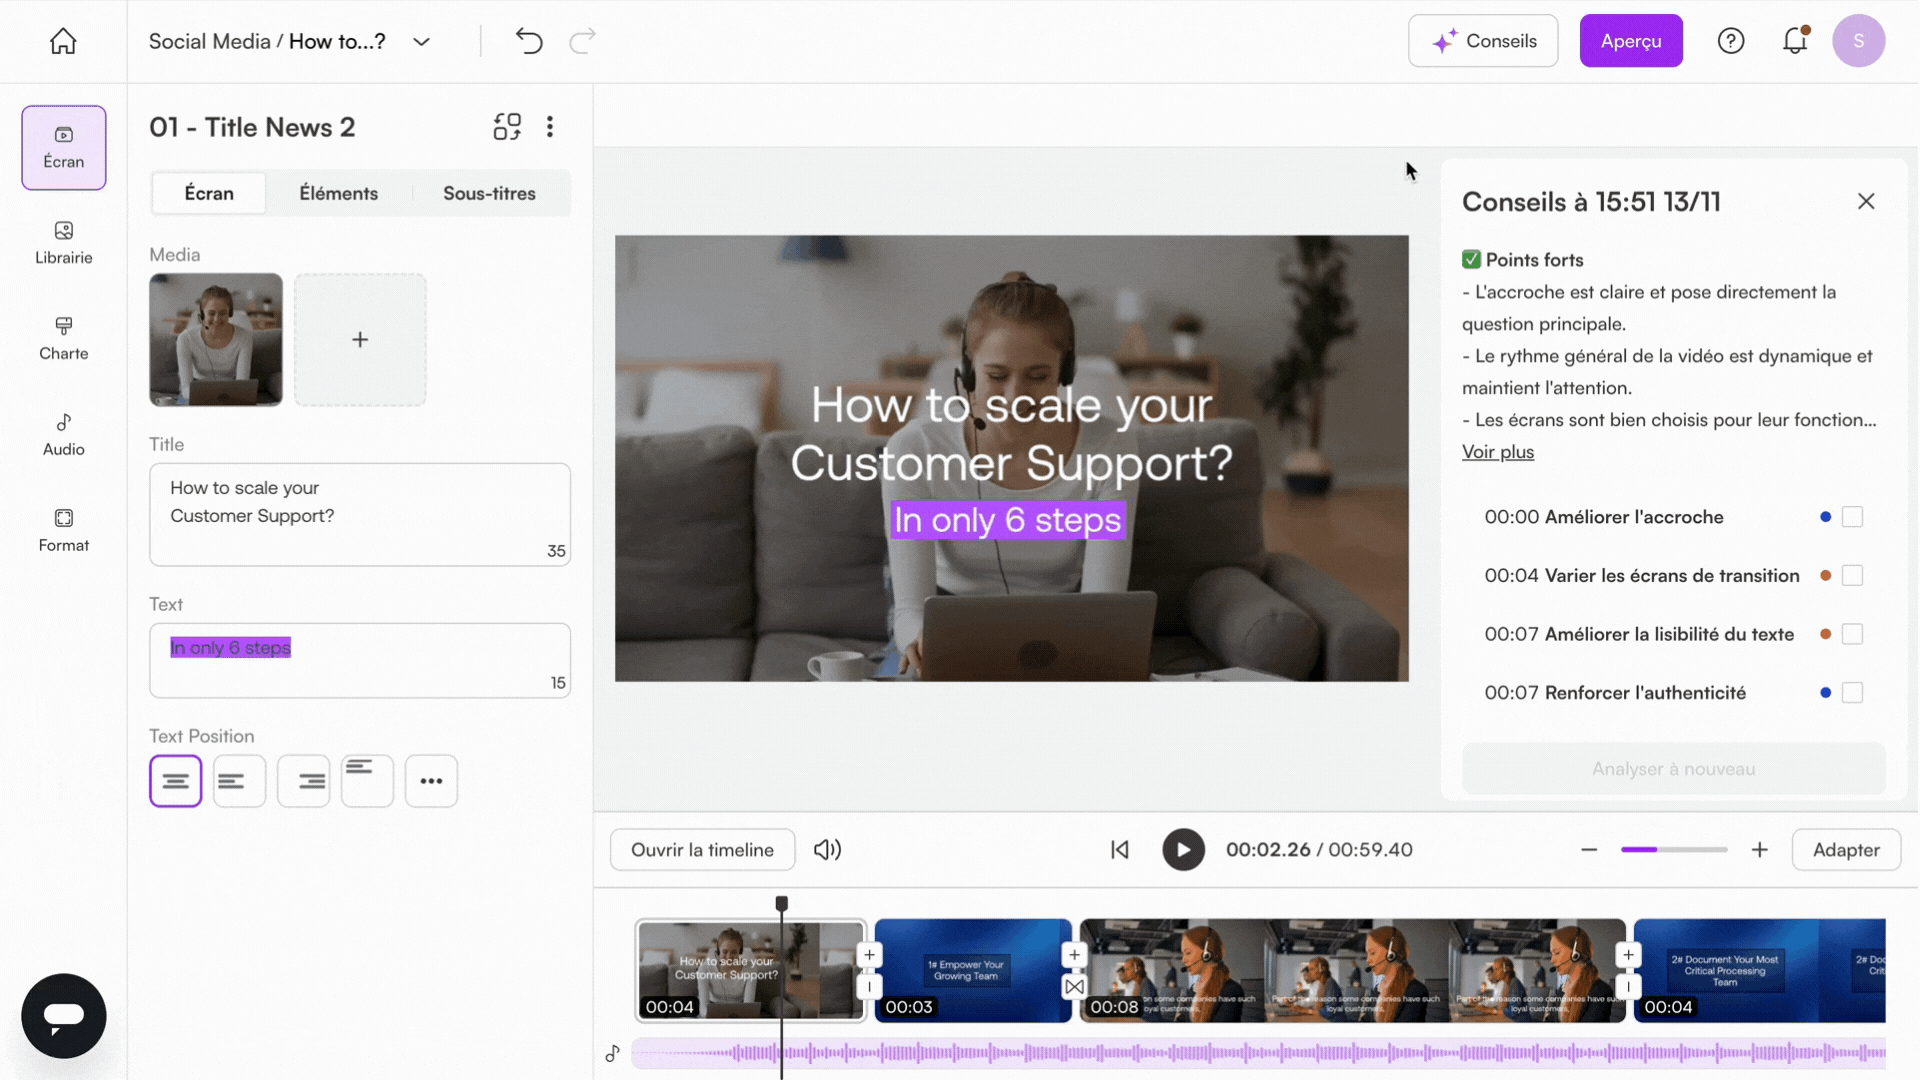
Task: Open the Charte sidebar panel
Action: point(63,339)
